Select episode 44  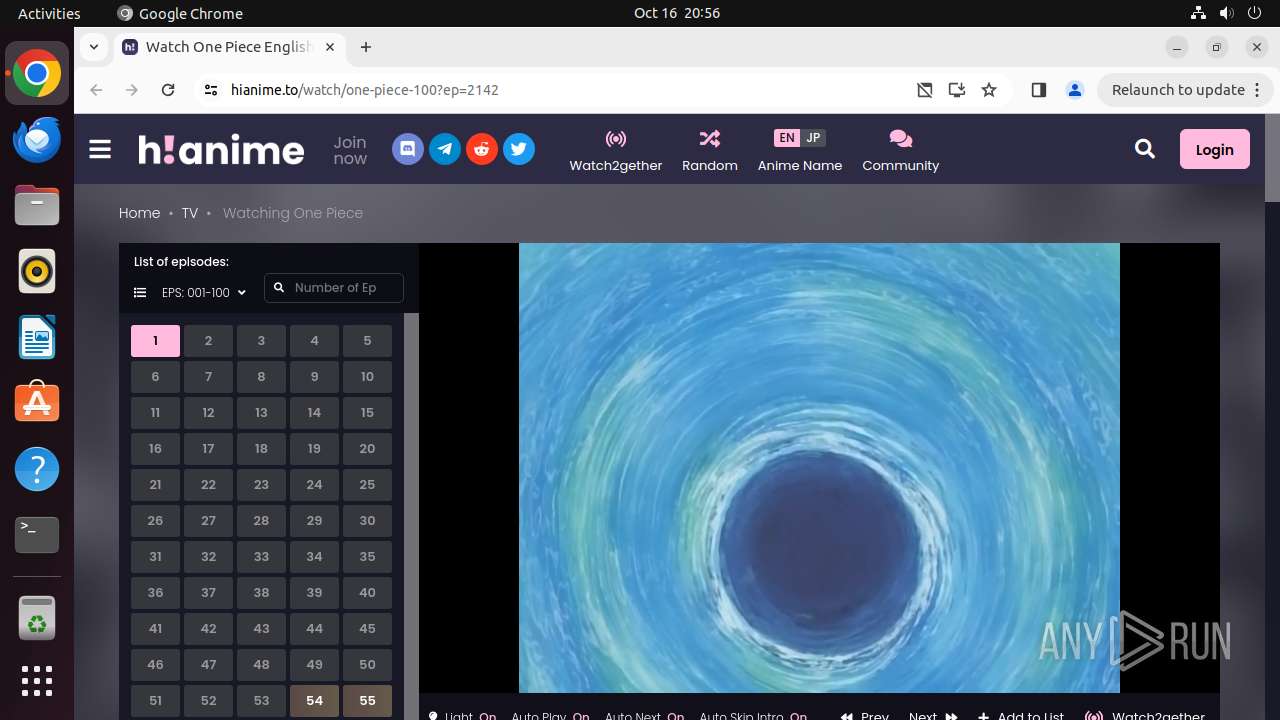314,629
